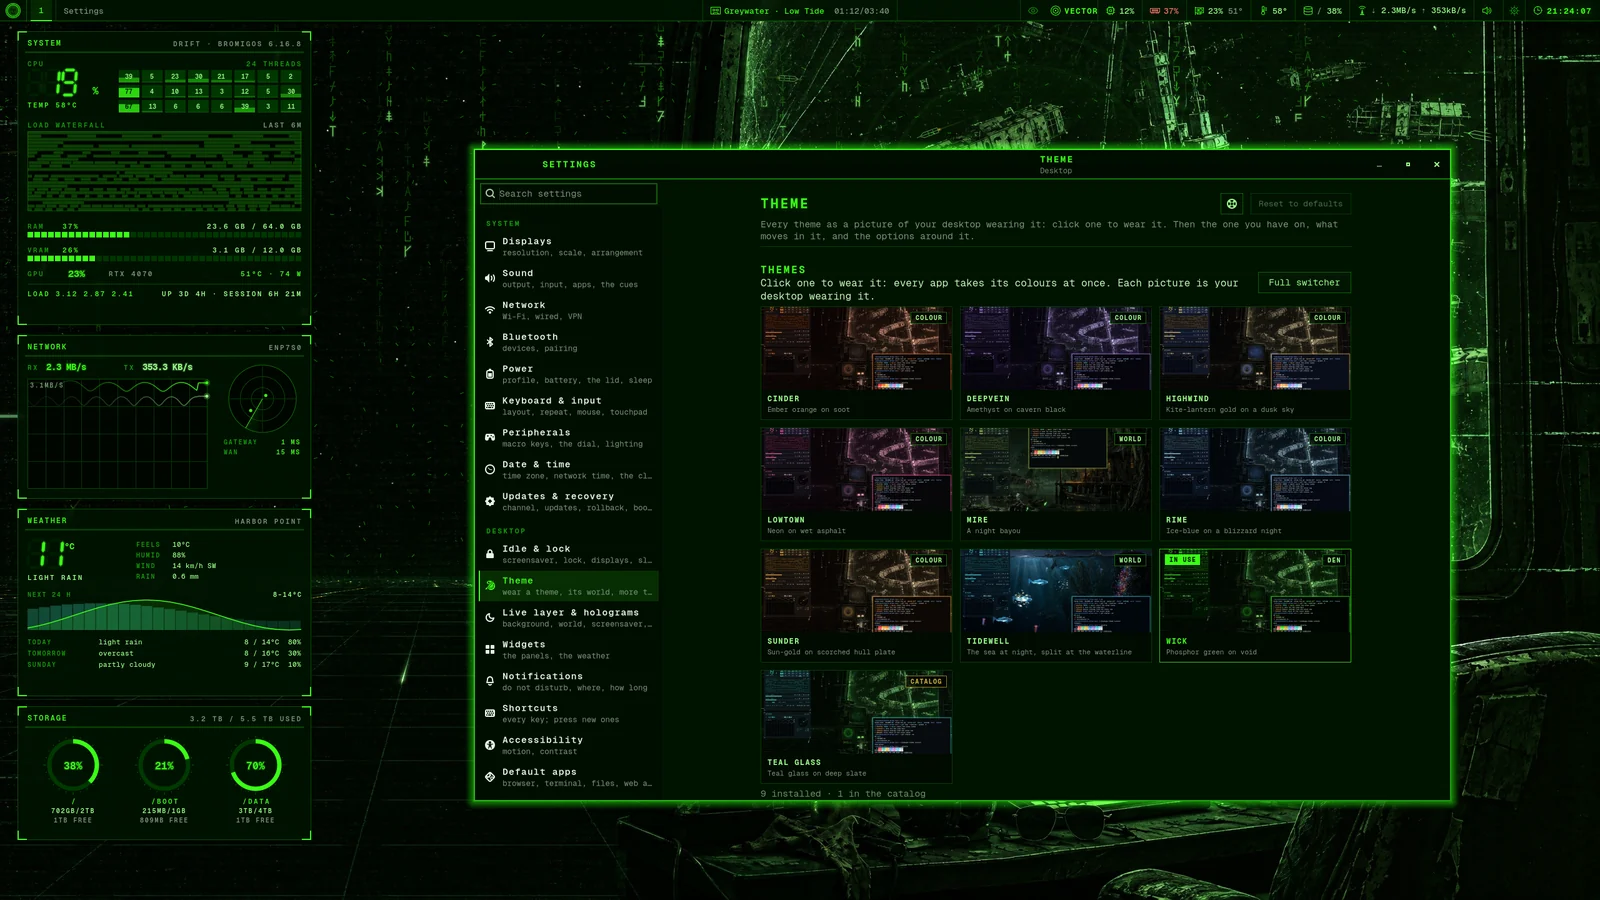The height and width of the screenshot is (900, 1600).
Task: Apply the Sunder theme thumbnail
Action: pos(856,605)
